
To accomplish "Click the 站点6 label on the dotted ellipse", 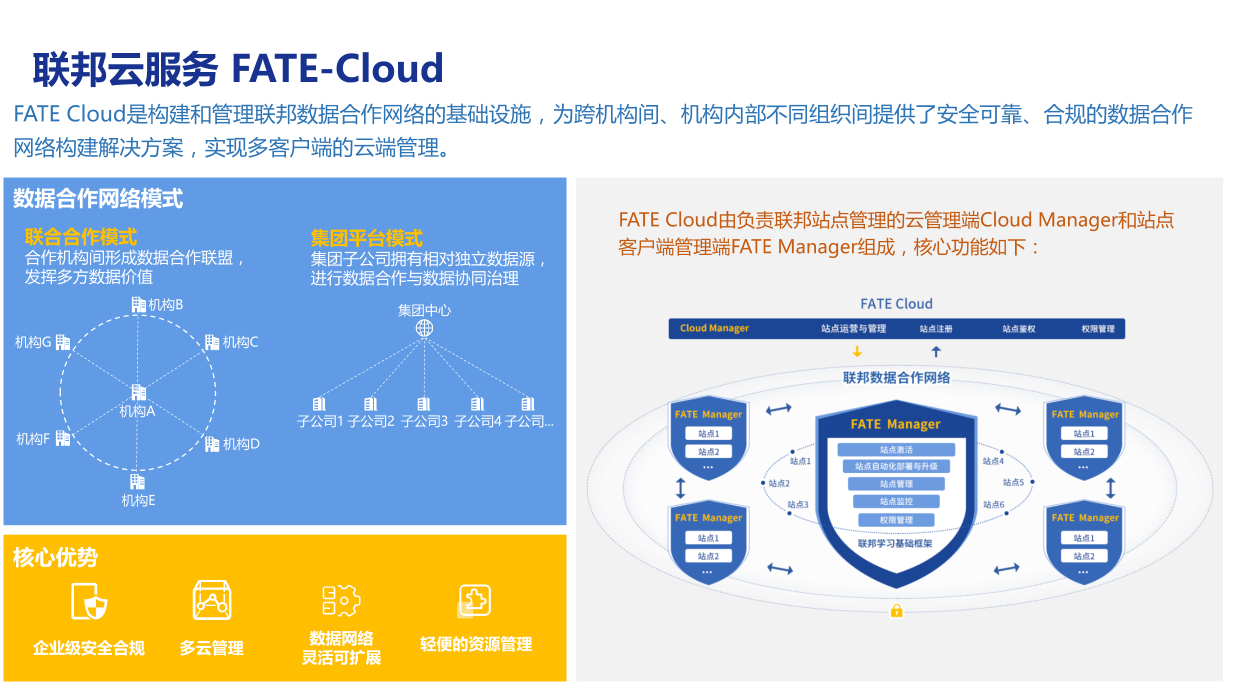I will pos(994,505).
